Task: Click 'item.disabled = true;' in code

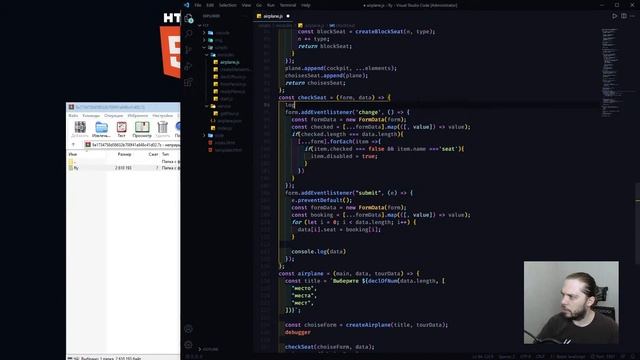Action: [x=344, y=156]
